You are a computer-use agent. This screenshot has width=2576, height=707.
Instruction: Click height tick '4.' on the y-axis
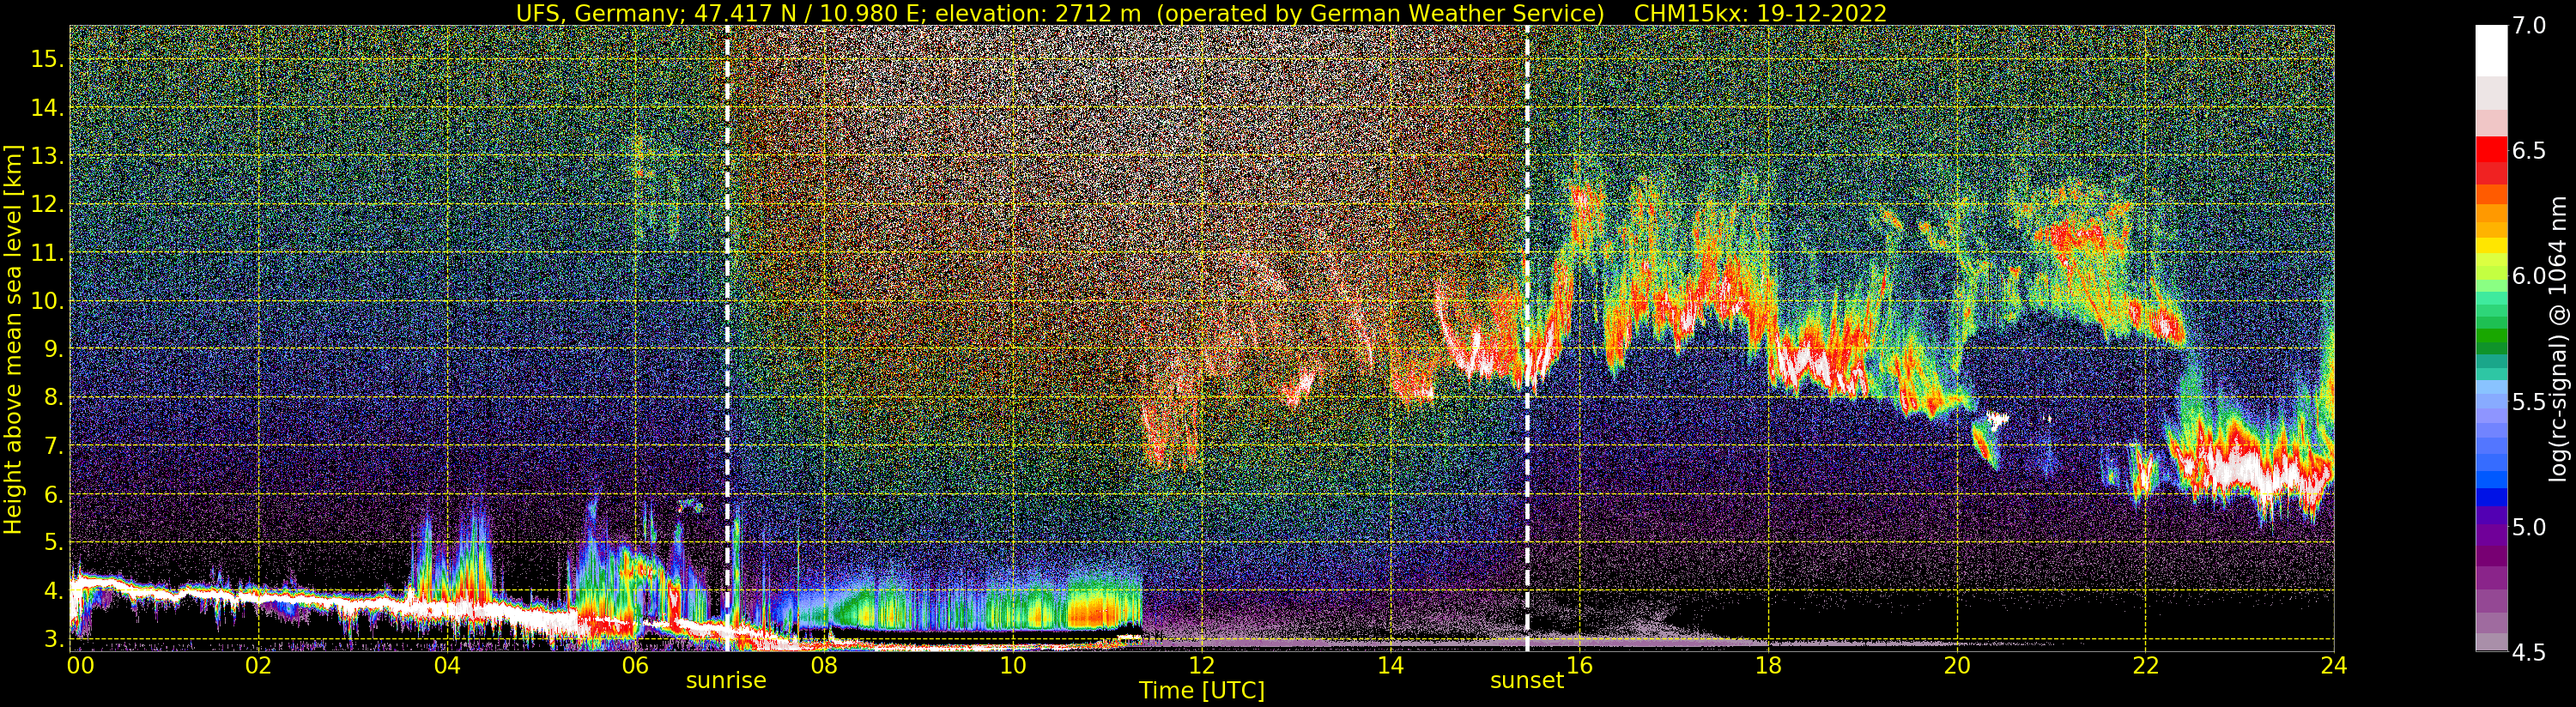[54, 590]
